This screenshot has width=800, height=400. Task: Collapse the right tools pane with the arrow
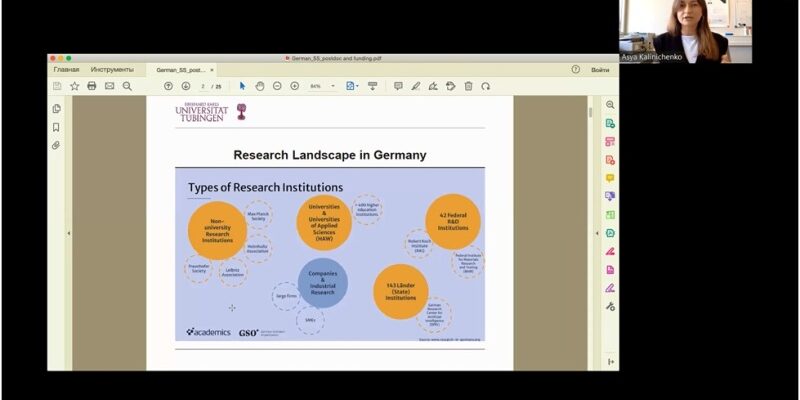(597, 233)
